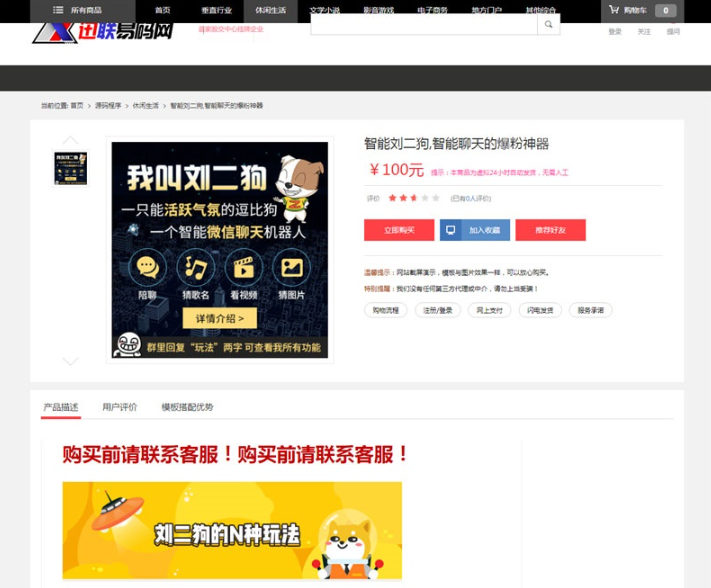Click the 详情介绍 button in product image
The width and height of the screenshot is (711, 588).
[x=220, y=318]
